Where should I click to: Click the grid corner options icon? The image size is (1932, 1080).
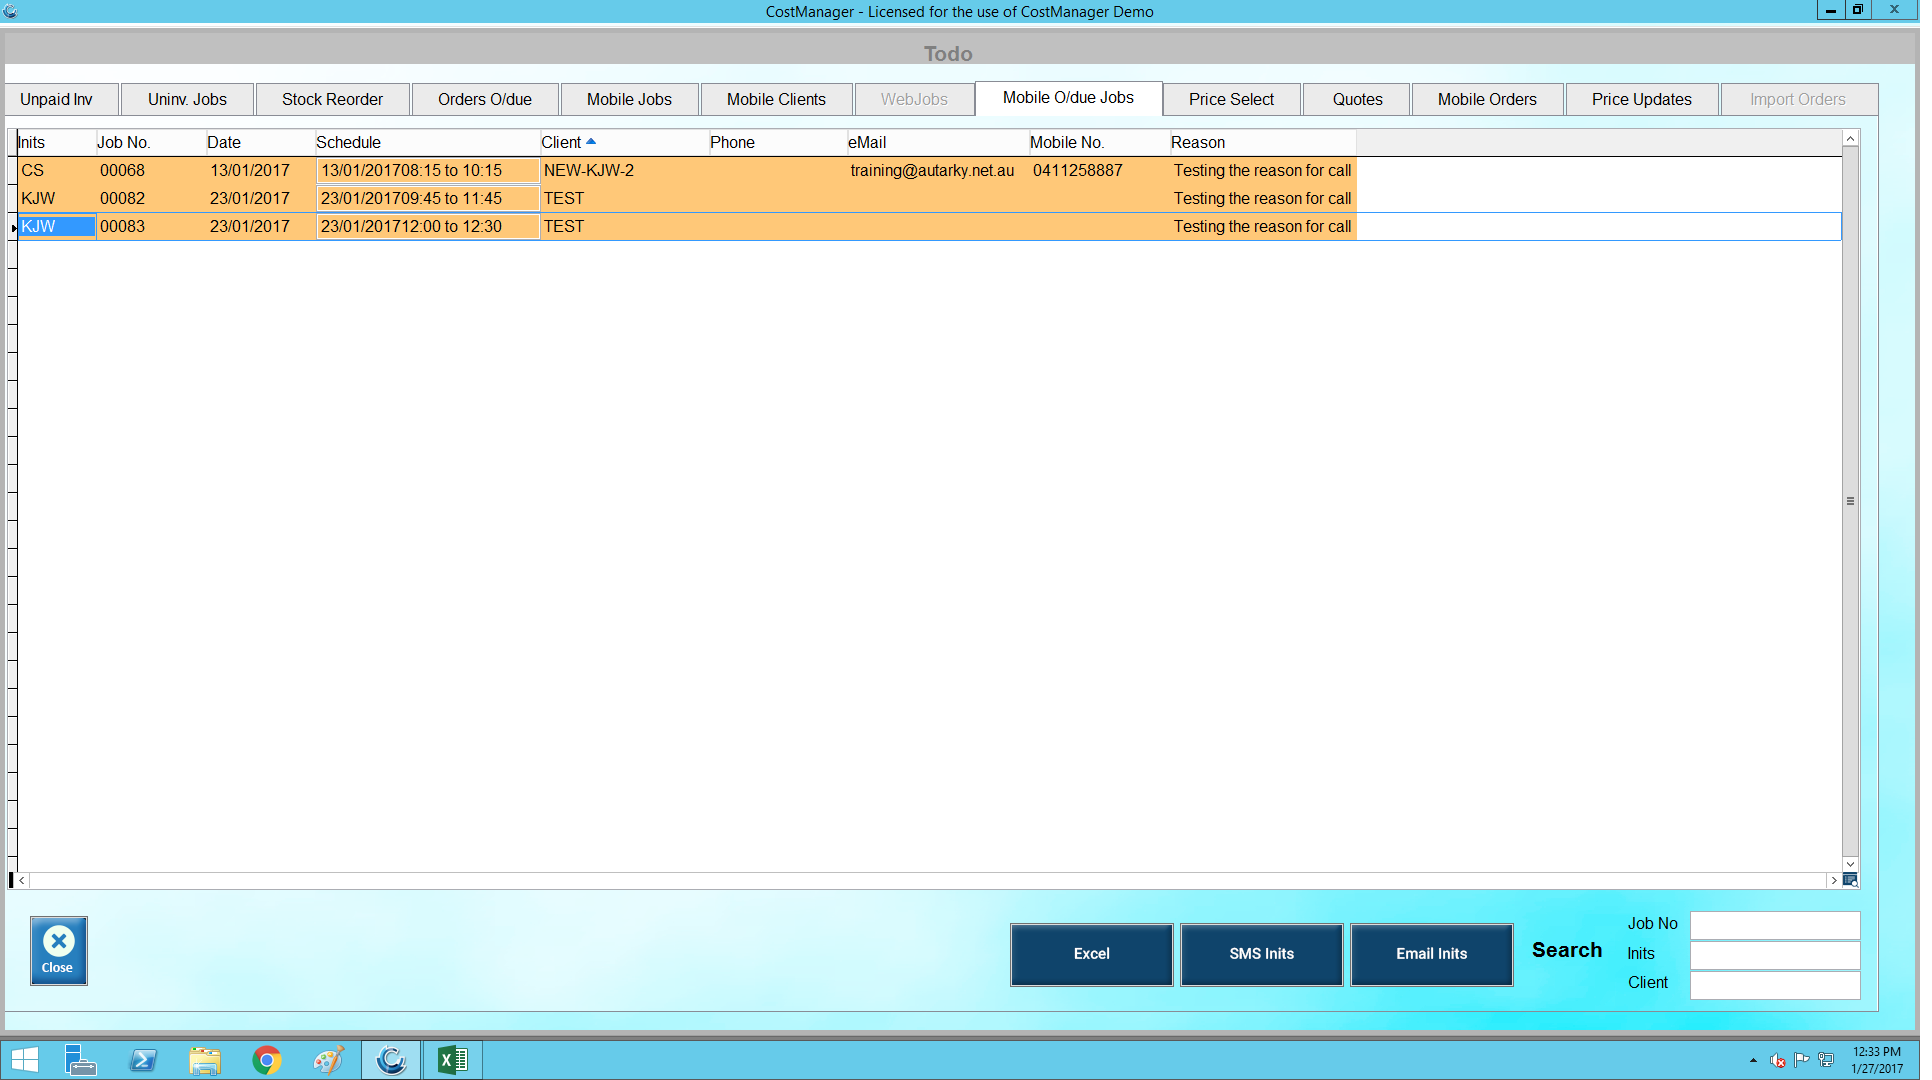click(1850, 880)
